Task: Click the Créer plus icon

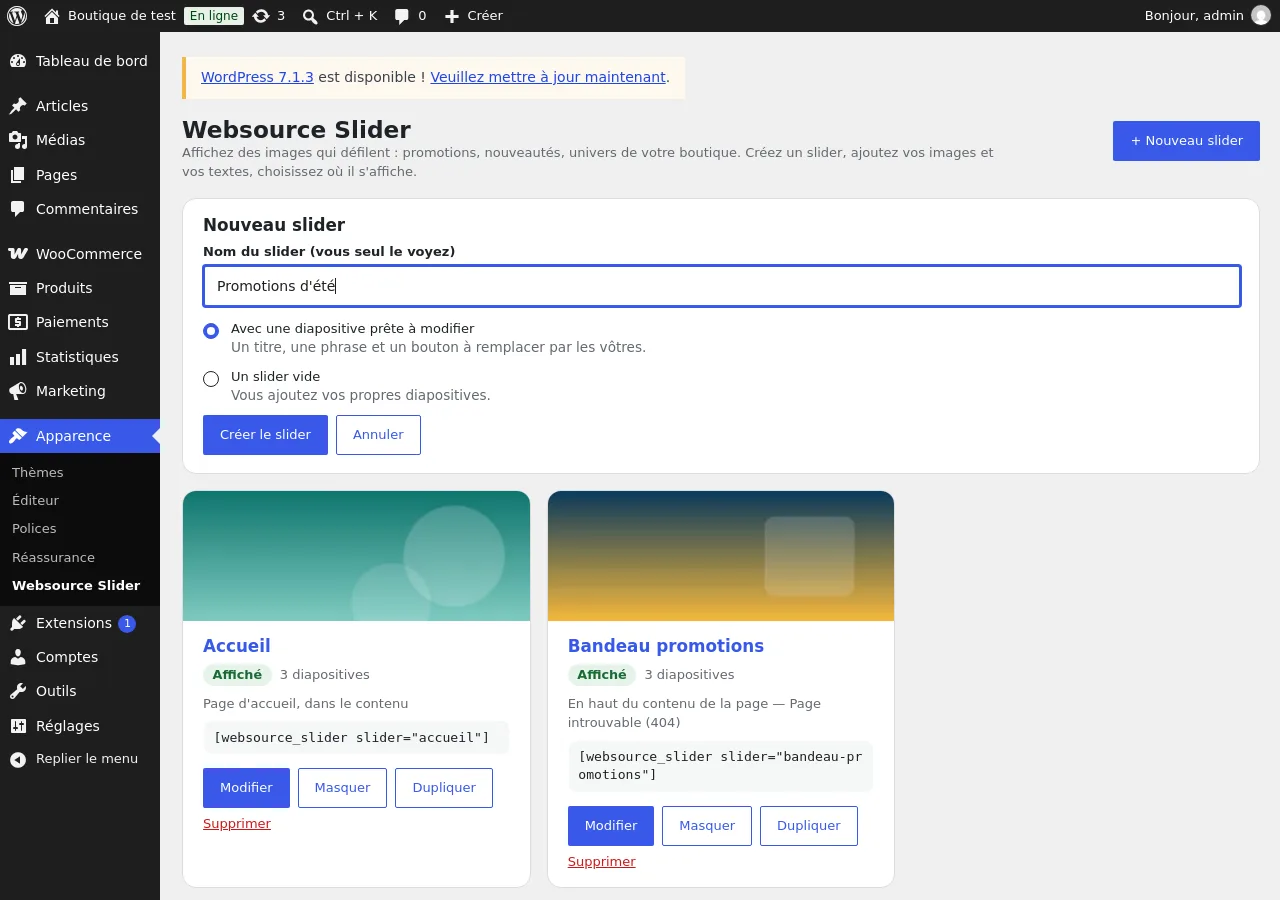Action: pyautogui.click(x=452, y=16)
